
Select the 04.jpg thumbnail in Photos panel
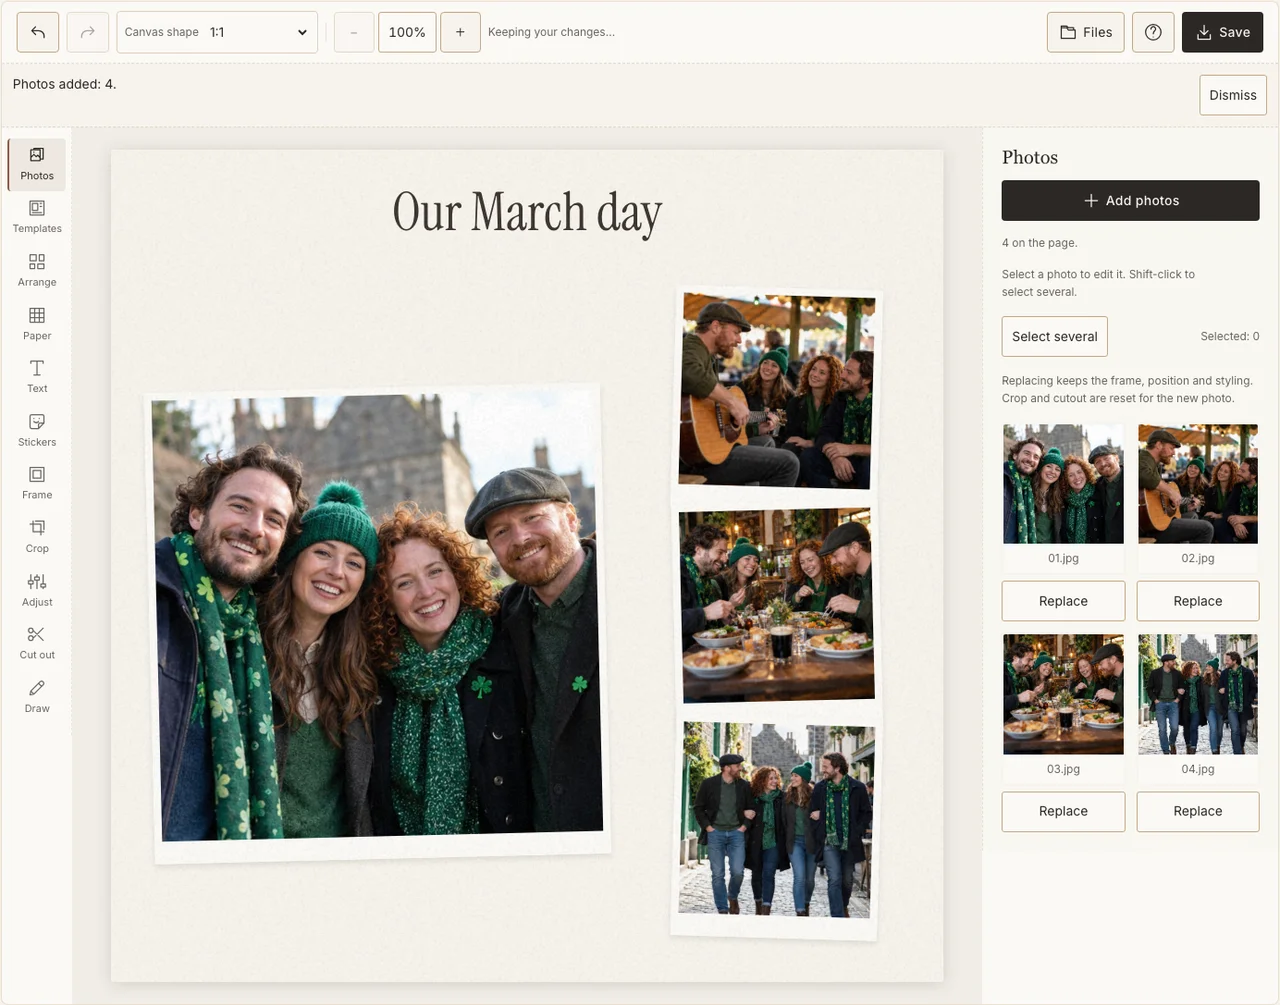point(1198,694)
